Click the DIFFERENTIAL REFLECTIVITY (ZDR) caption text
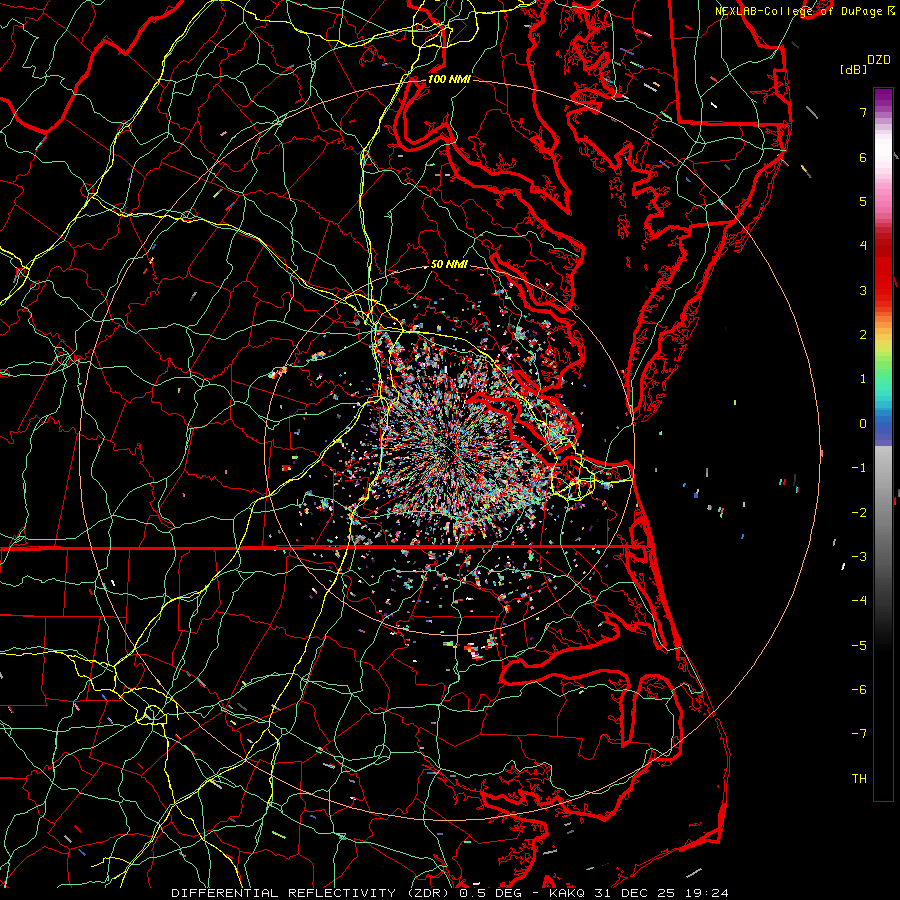The height and width of the screenshot is (900, 900). (312, 893)
